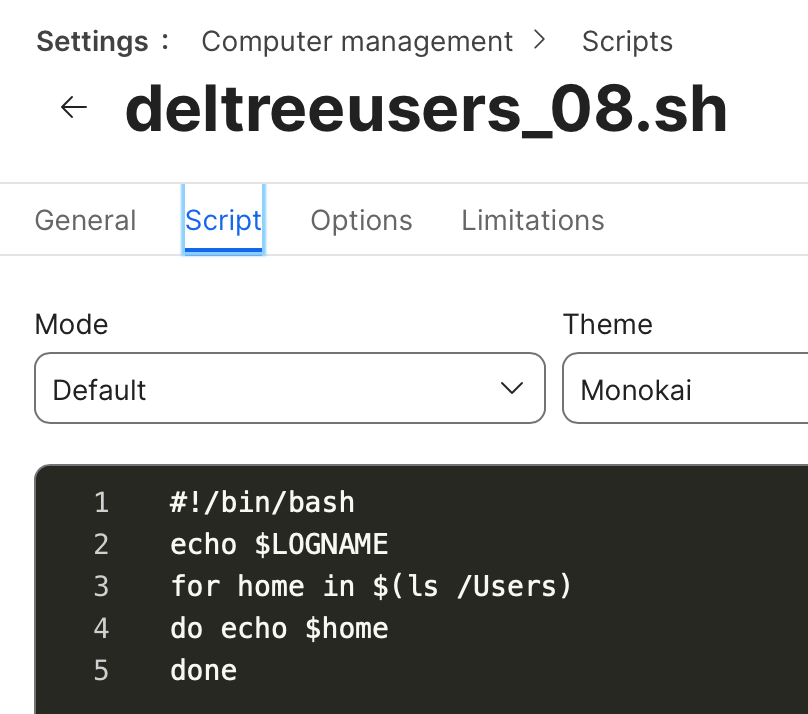The height and width of the screenshot is (714, 808).
Task: Click the Computer management breadcrumb link
Action: point(357,42)
